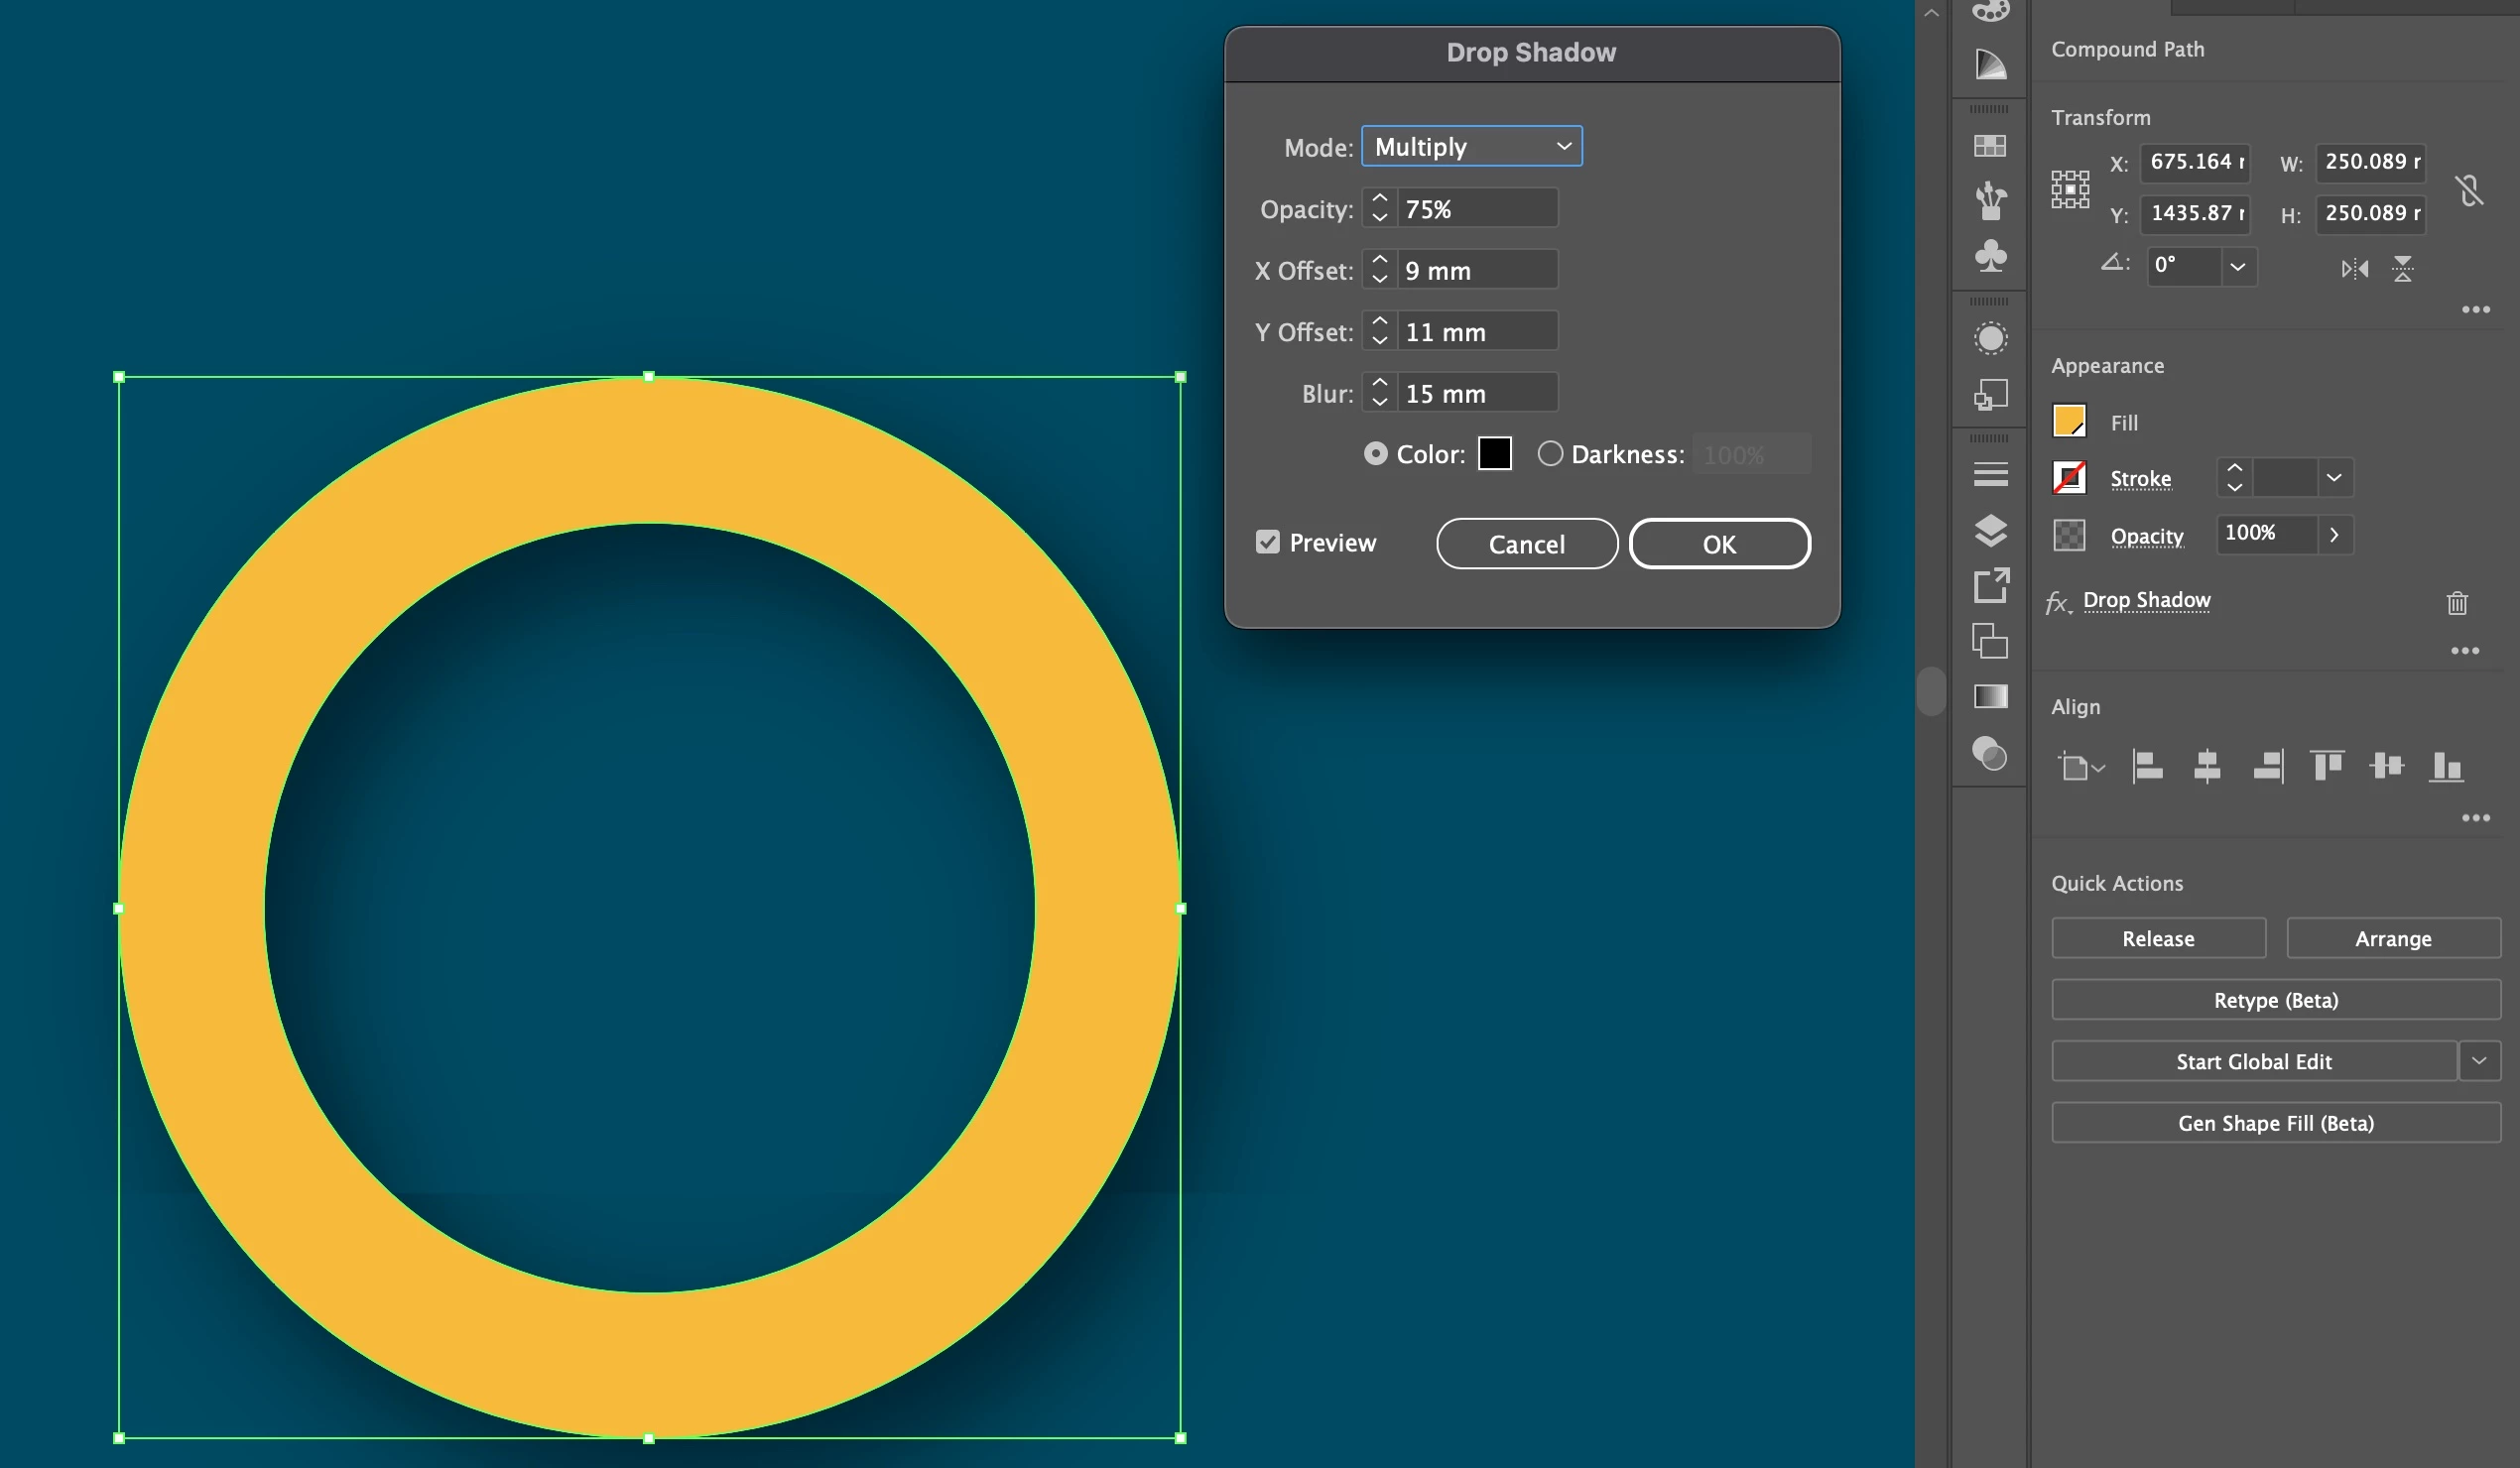Open the Layers panel icon
The width and height of the screenshot is (2520, 1468).
(1990, 530)
